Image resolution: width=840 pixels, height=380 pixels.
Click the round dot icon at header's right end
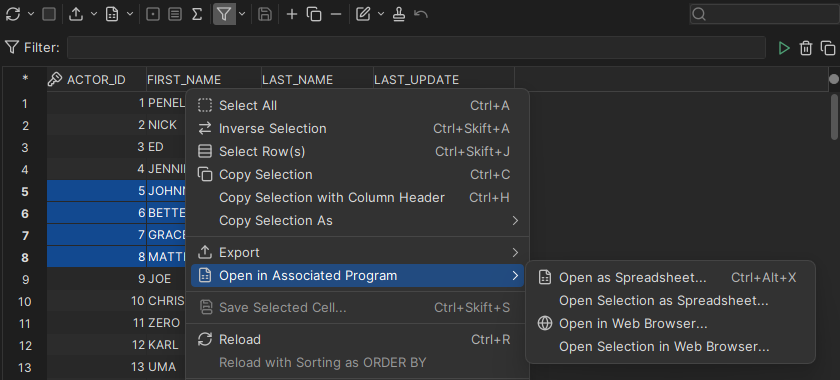[x=834, y=79]
